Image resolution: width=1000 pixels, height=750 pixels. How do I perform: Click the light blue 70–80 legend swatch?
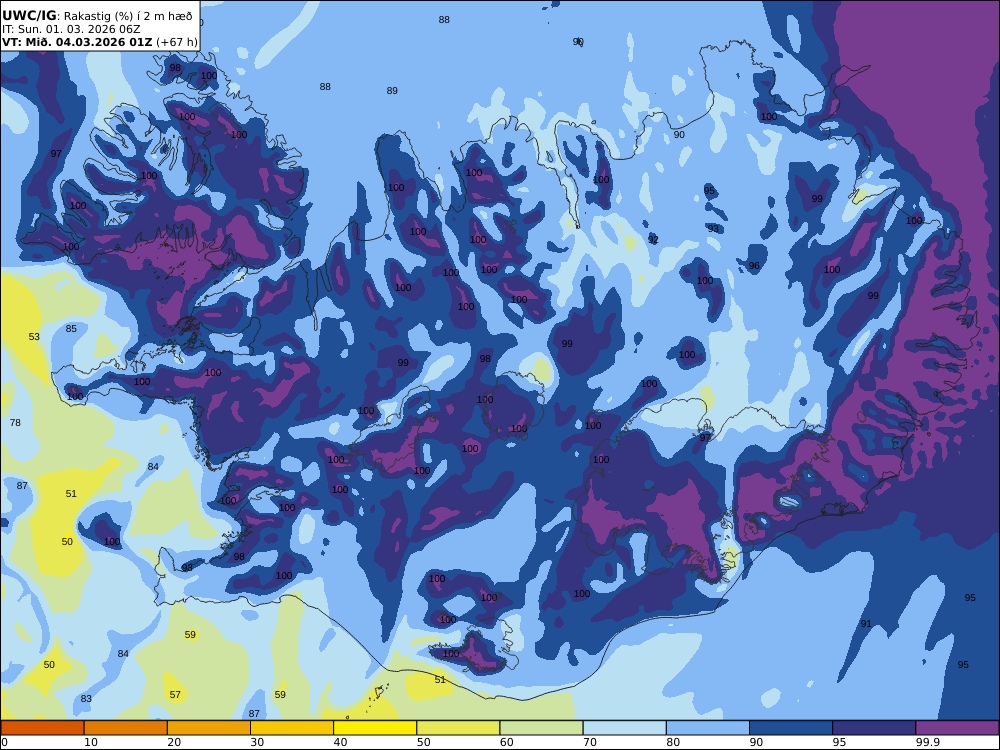coord(624,728)
